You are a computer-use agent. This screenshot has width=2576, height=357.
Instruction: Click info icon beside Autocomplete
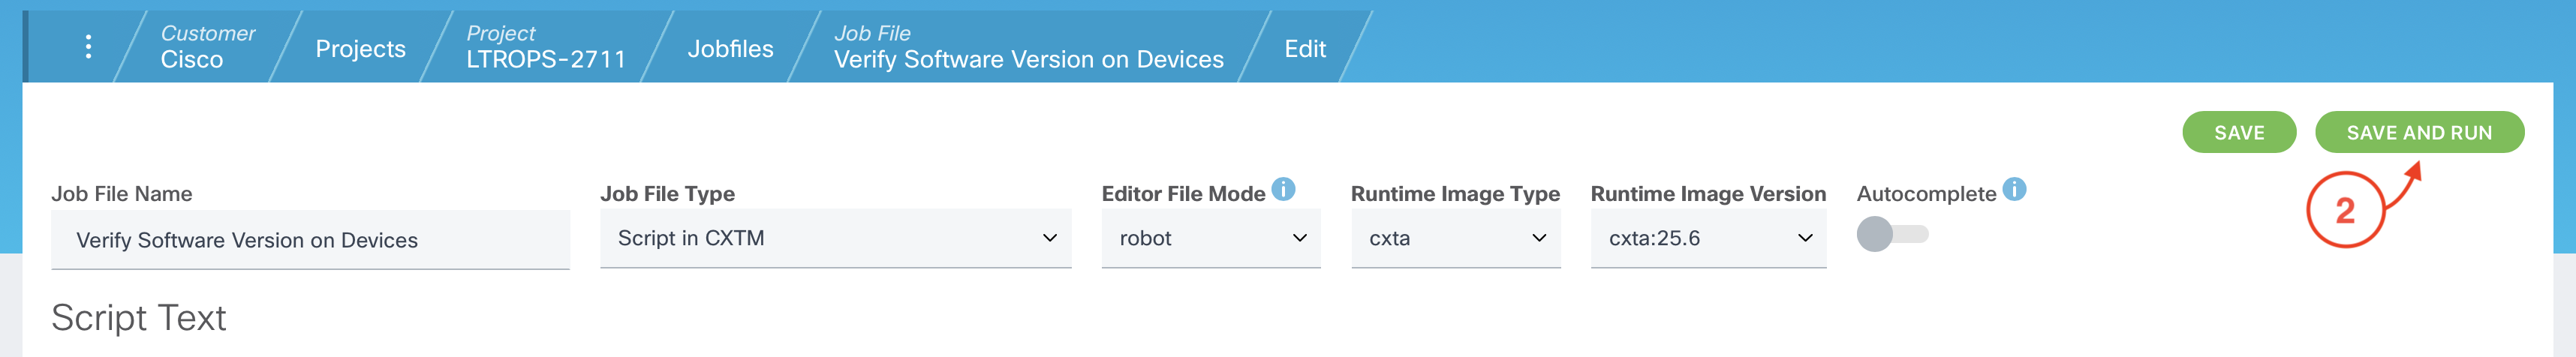(2014, 189)
